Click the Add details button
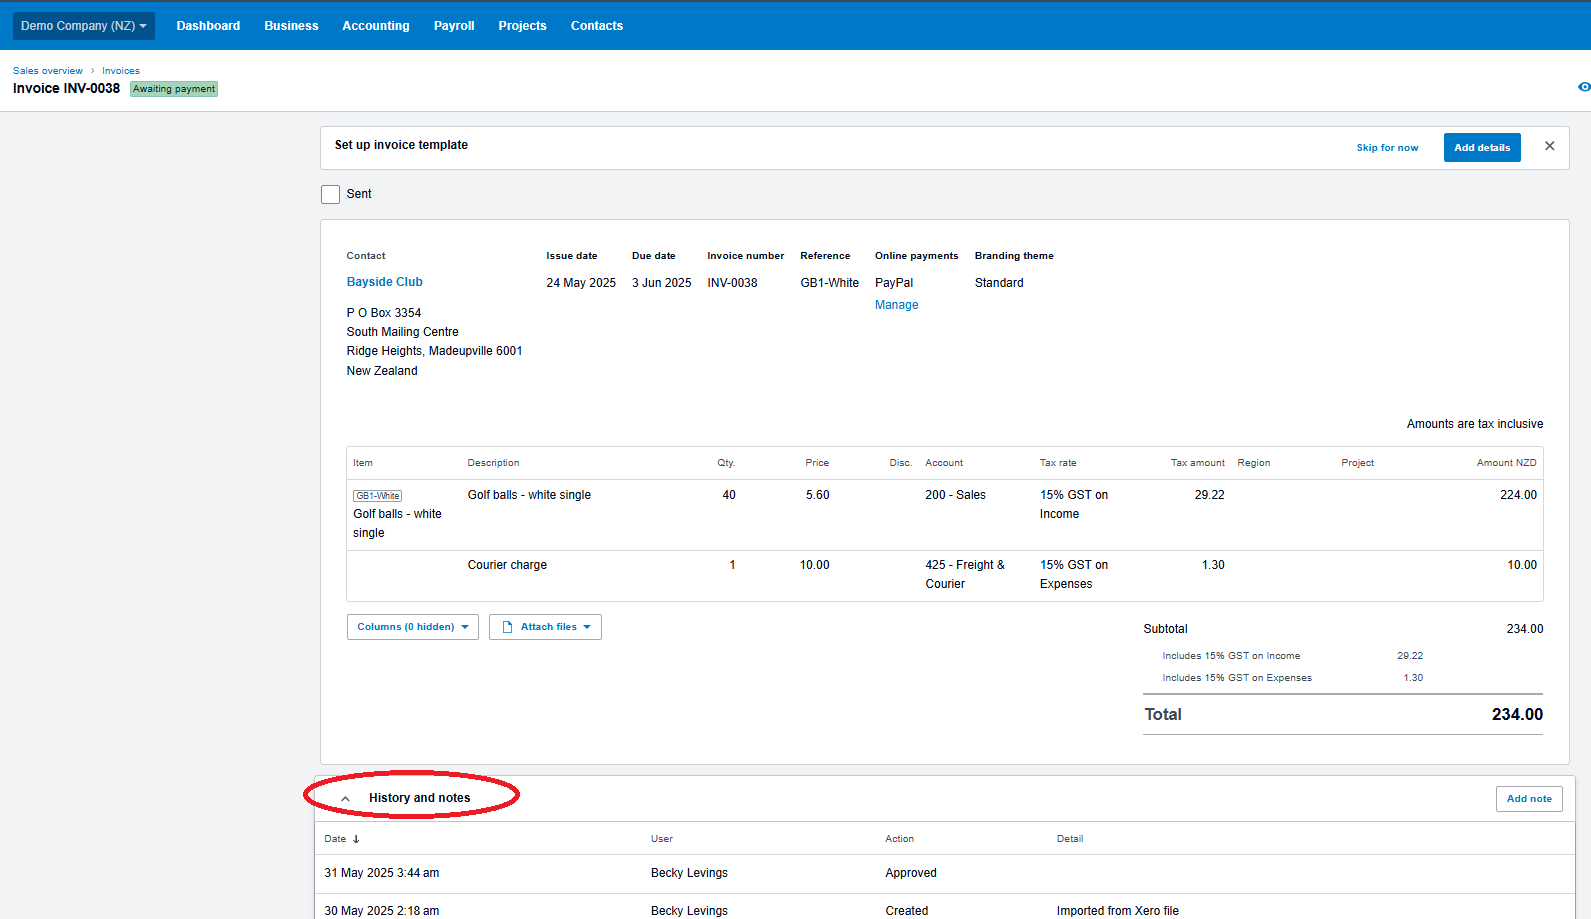Screen dimensions: 1591x919 [x=1482, y=148]
